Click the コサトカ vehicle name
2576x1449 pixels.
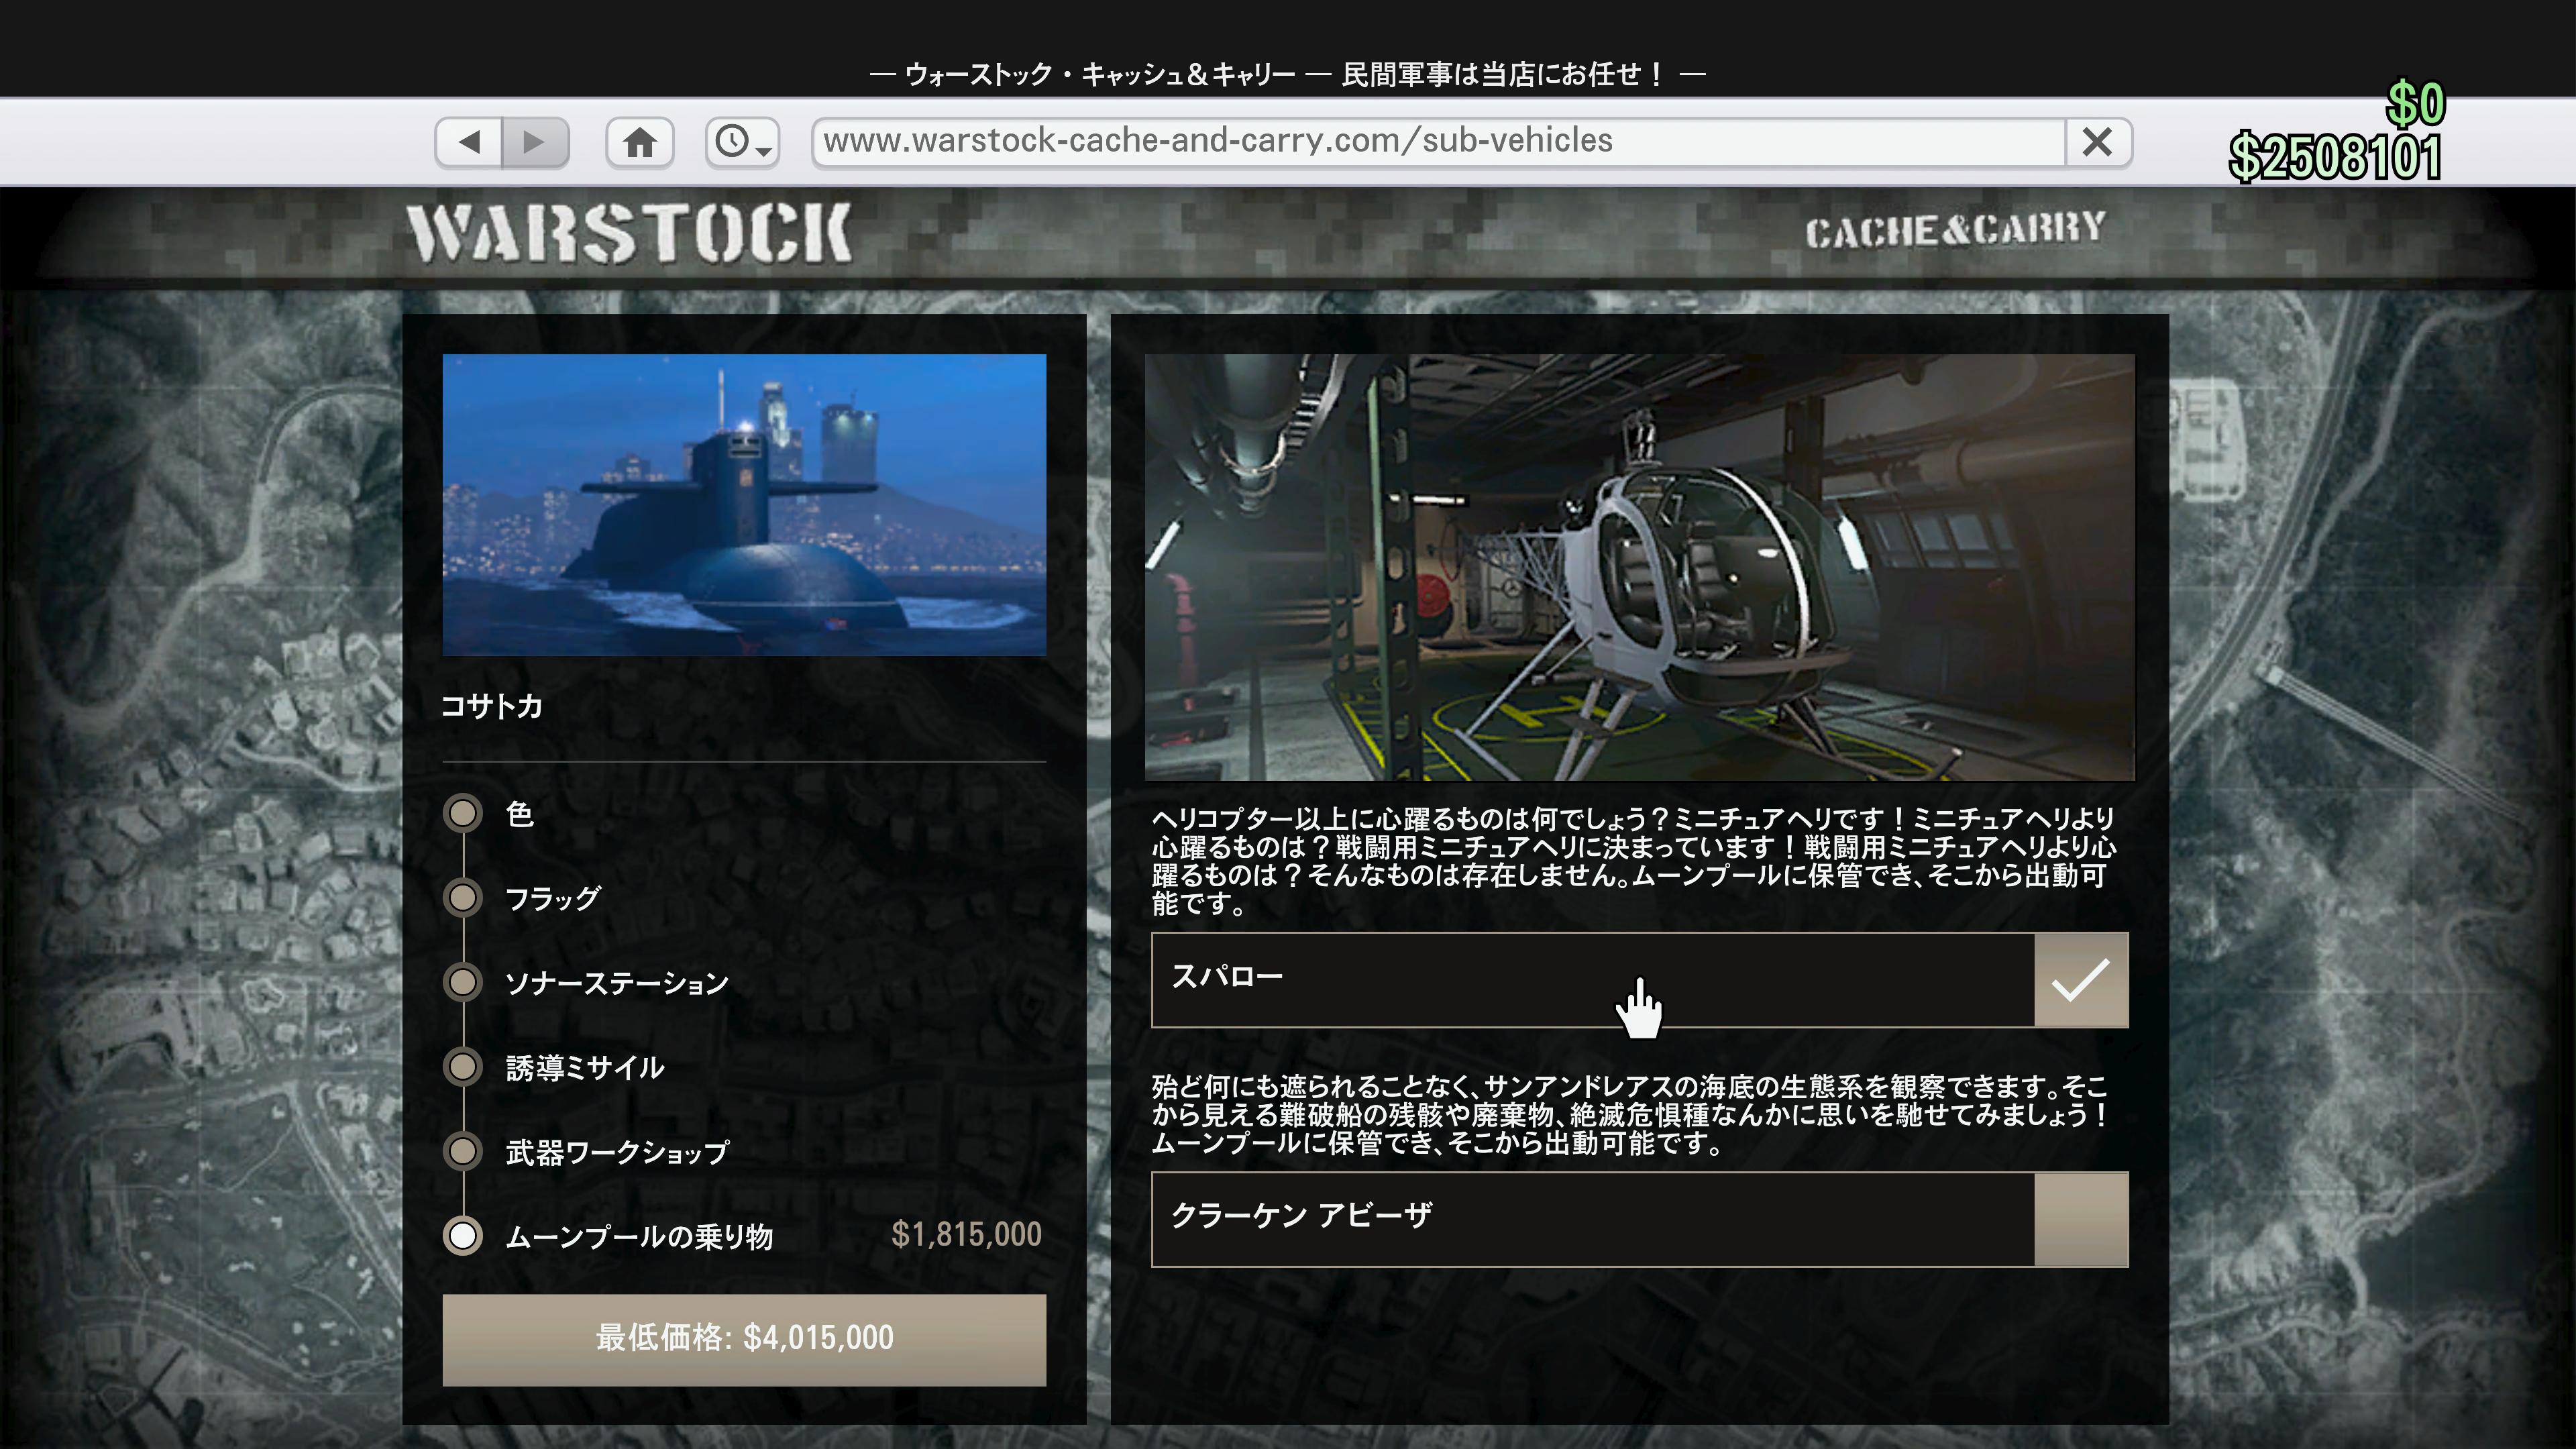click(x=491, y=706)
